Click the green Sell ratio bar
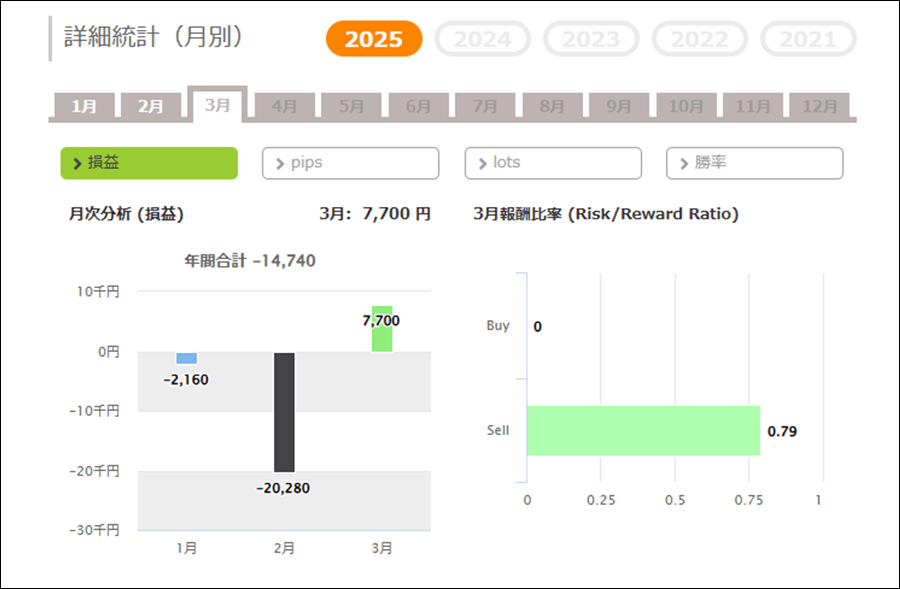This screenshot has width=900, height=589. point(643,430)
